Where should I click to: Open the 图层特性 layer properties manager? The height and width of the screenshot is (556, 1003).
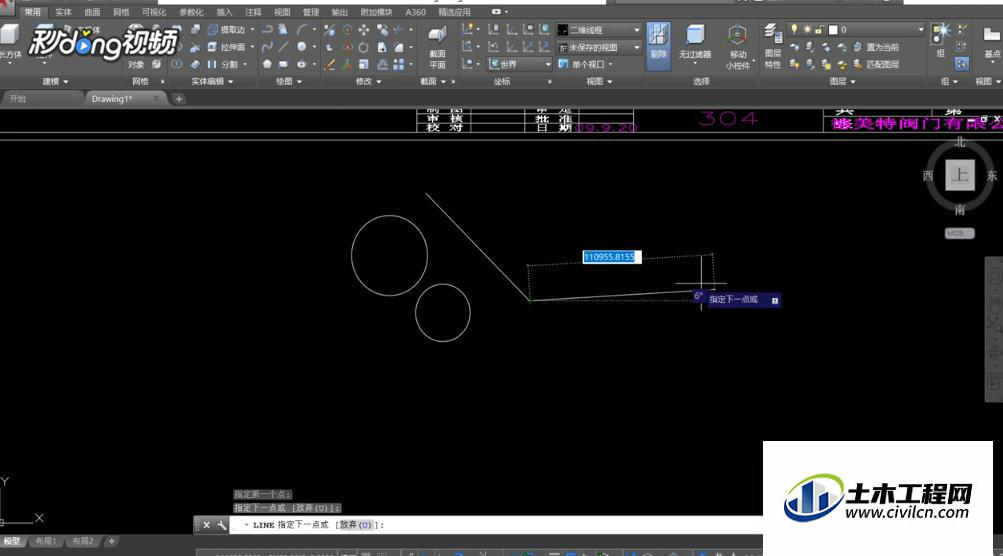click(773, 47)
